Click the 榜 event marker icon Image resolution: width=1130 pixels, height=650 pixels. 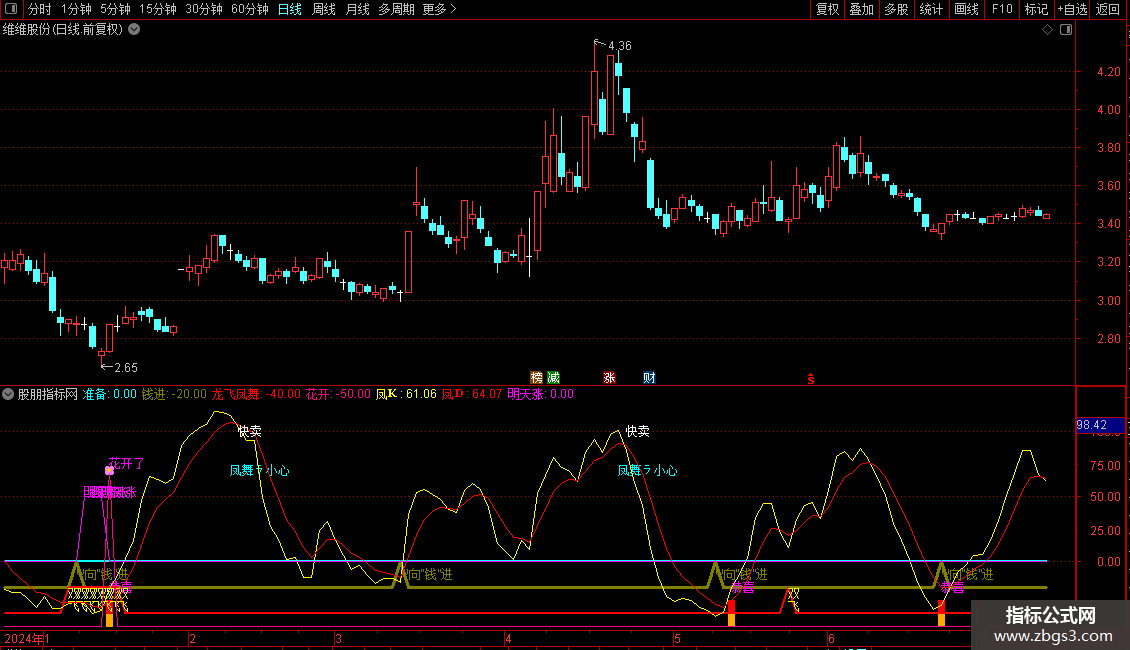(536, 378)
